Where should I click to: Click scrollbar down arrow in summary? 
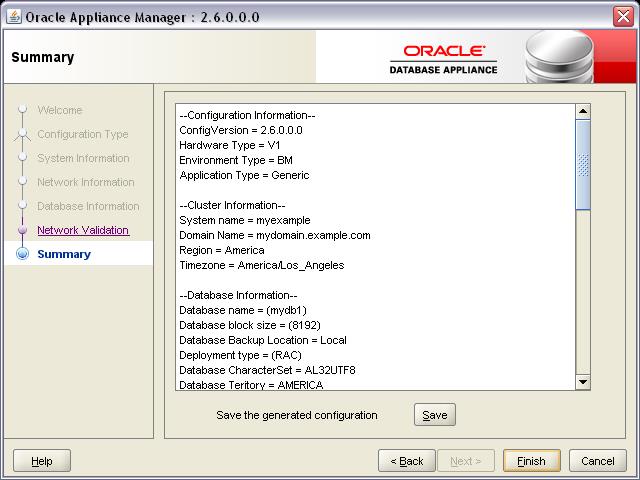583,382
